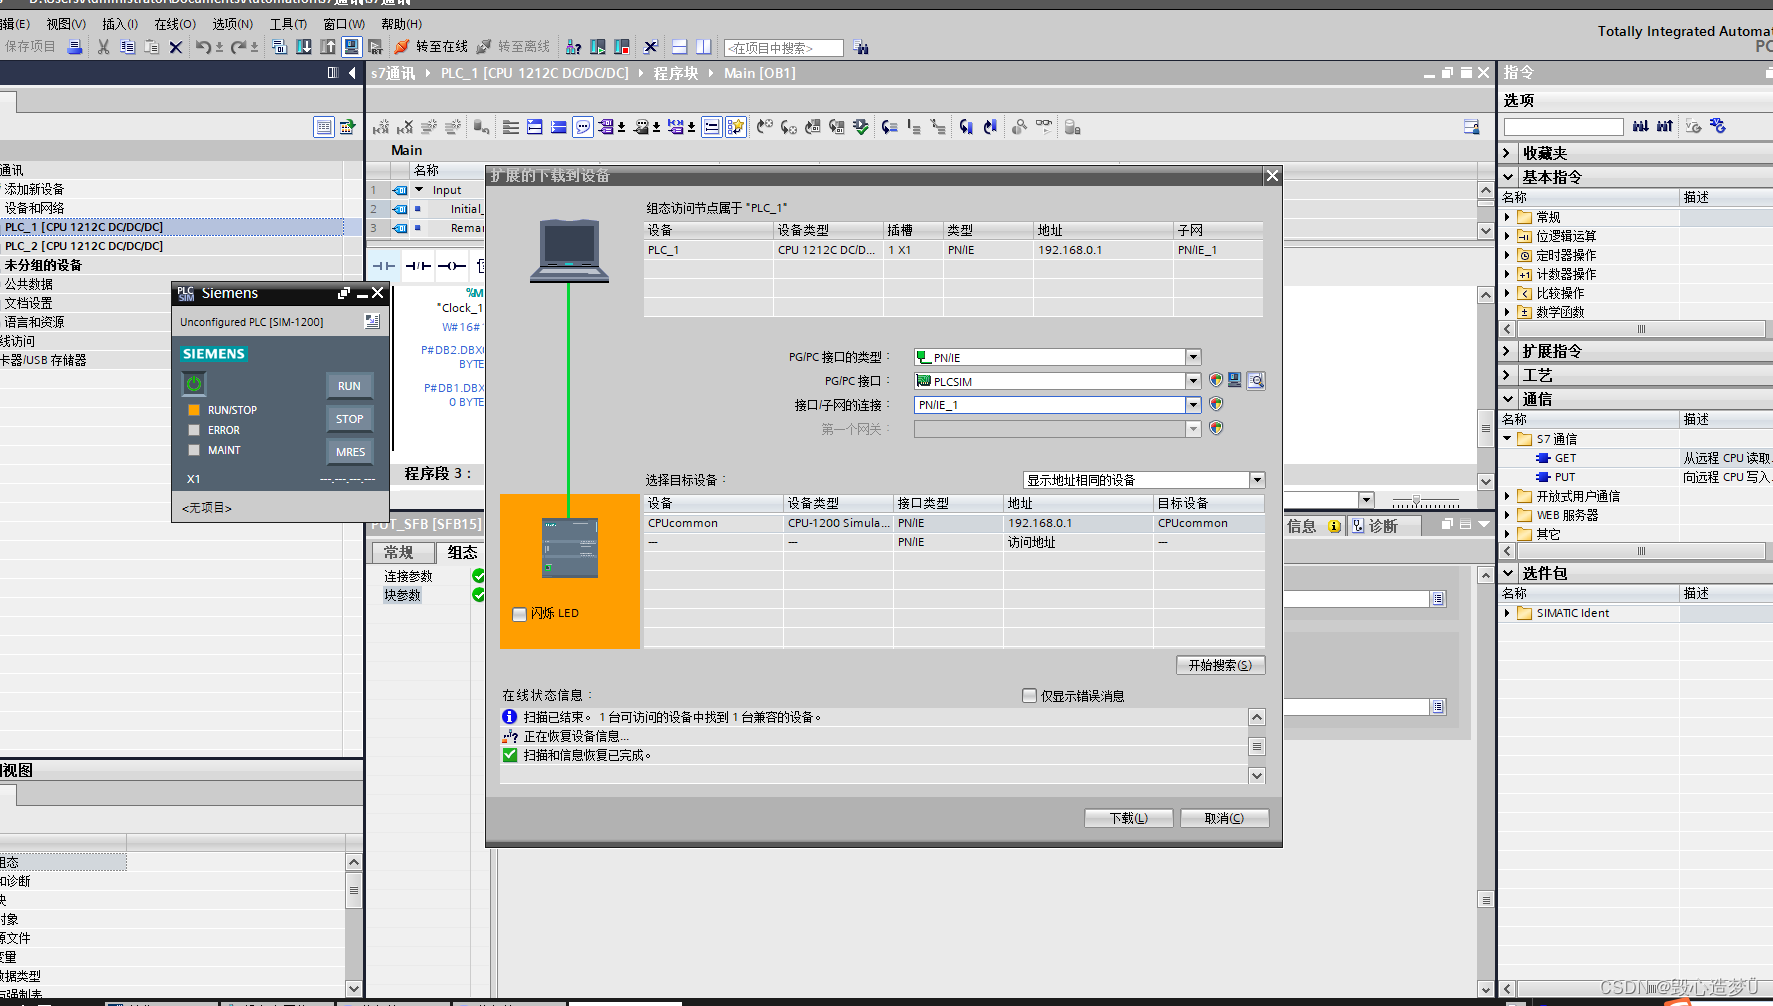Click MRES button in PLCSIM
The image size is (1773, 1006).
coord(349,452)
